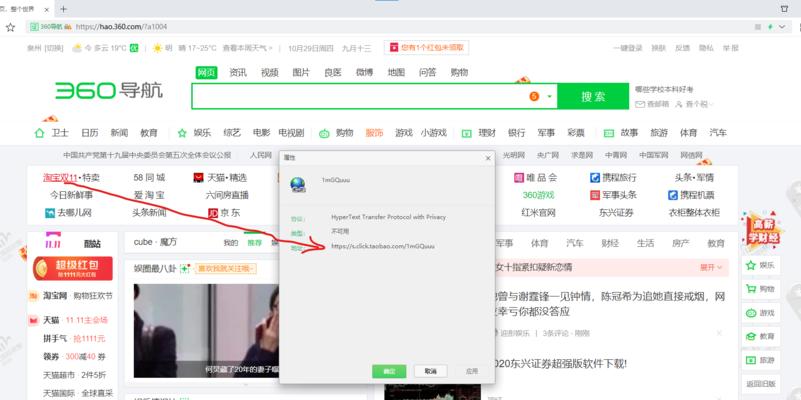This screenshot has height=400, width=801.
Task: Open the 旅游 shortcut in the right side panel
Action: coord(761,360)
